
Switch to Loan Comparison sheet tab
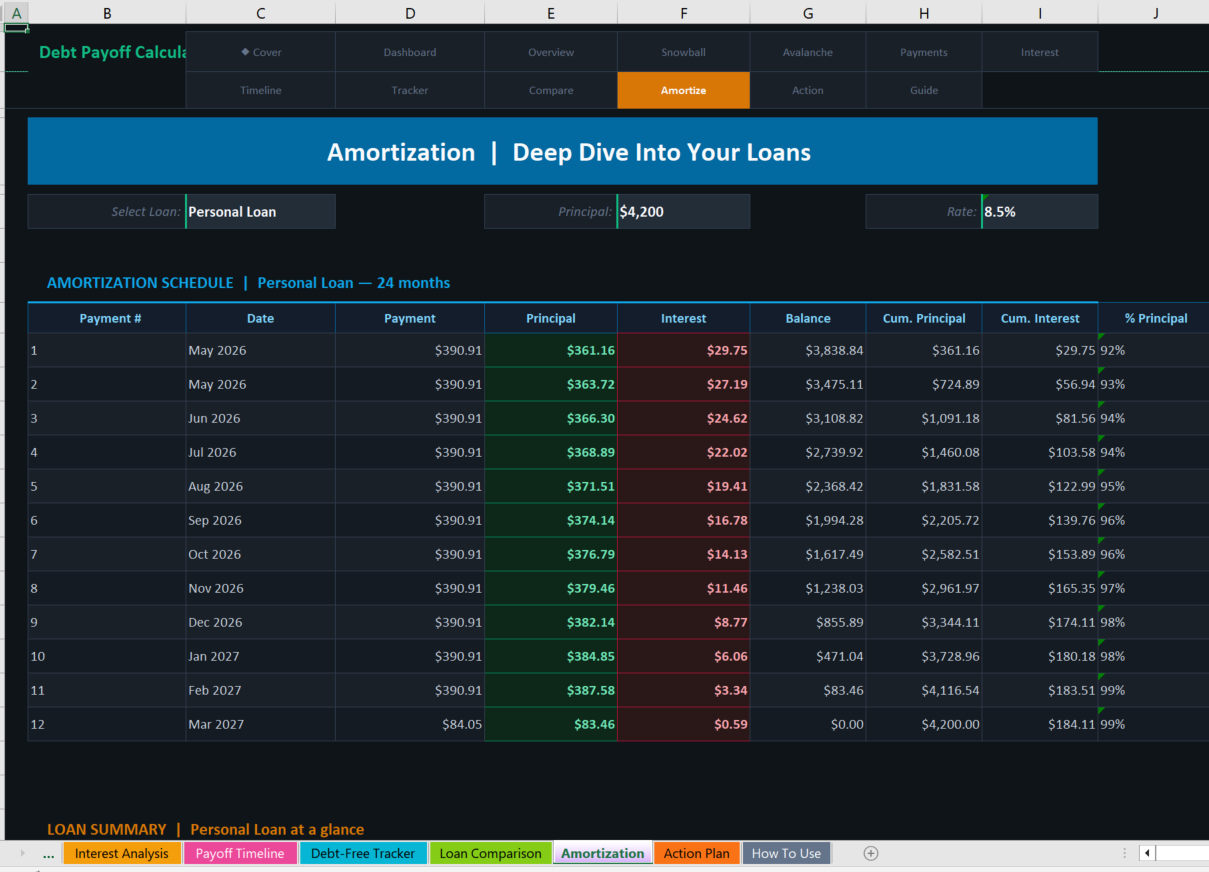(x=490, y=853)
